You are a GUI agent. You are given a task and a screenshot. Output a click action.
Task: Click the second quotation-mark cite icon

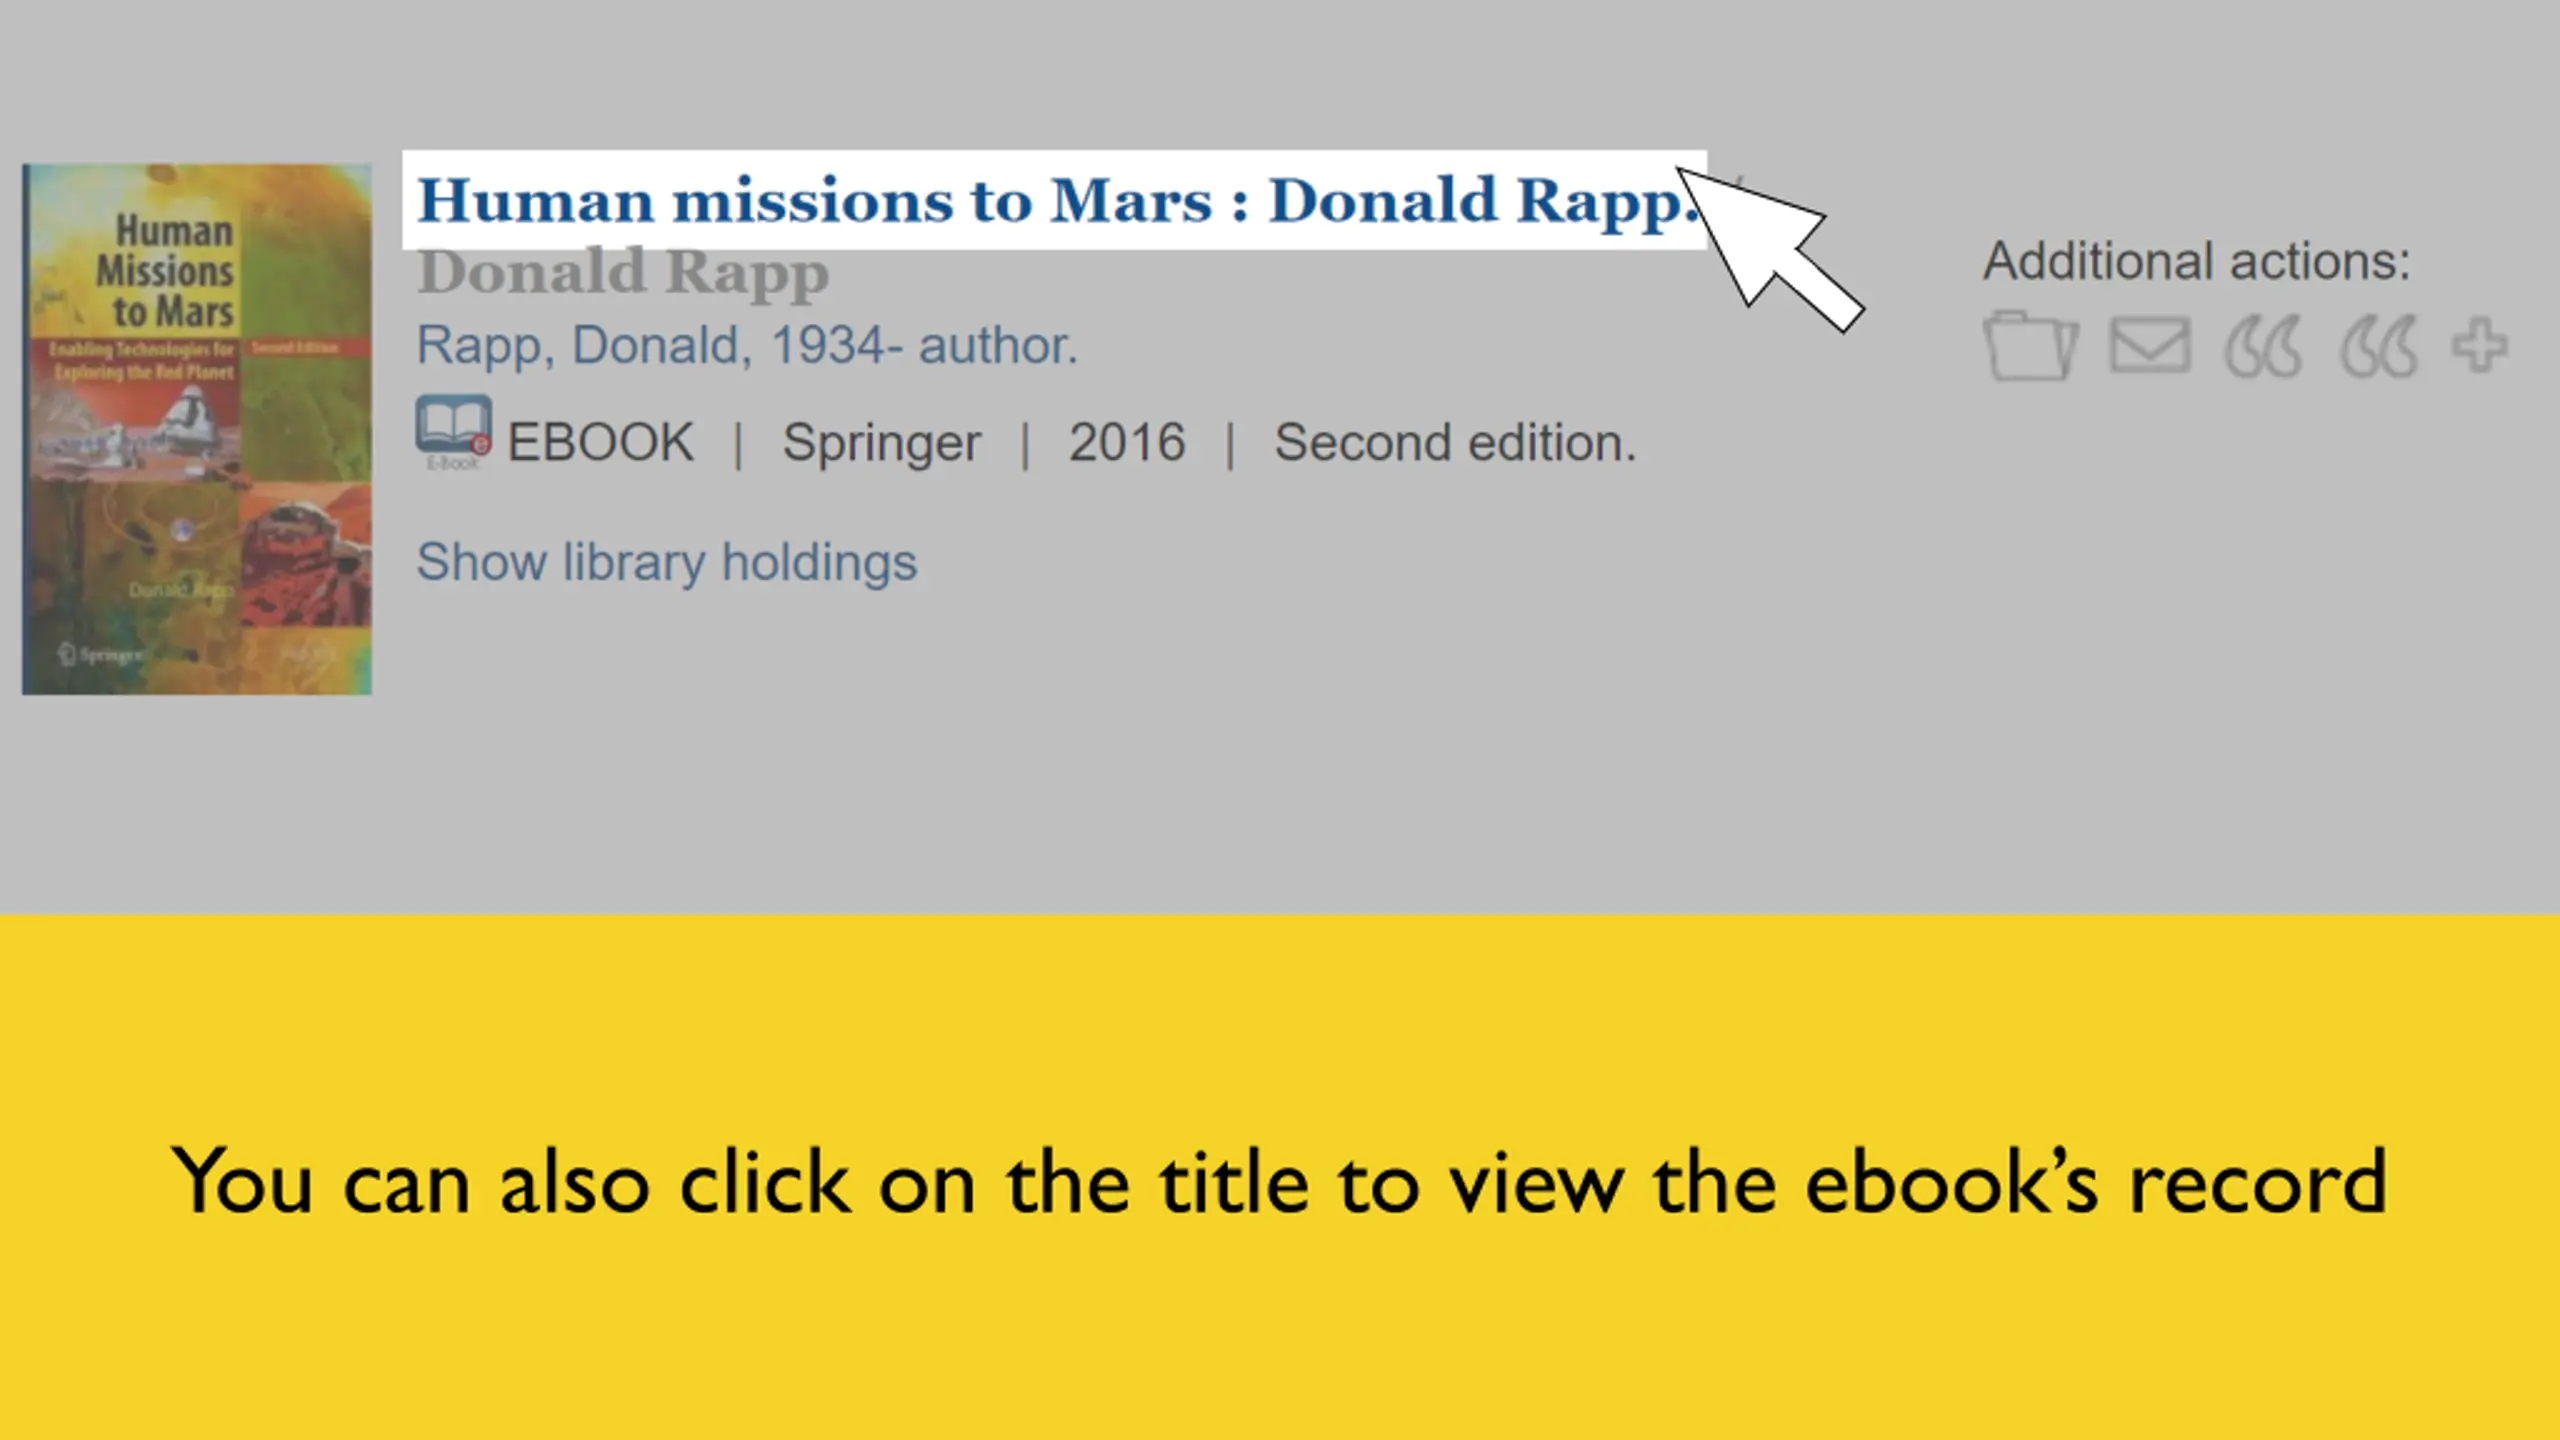pos(2380,347)
